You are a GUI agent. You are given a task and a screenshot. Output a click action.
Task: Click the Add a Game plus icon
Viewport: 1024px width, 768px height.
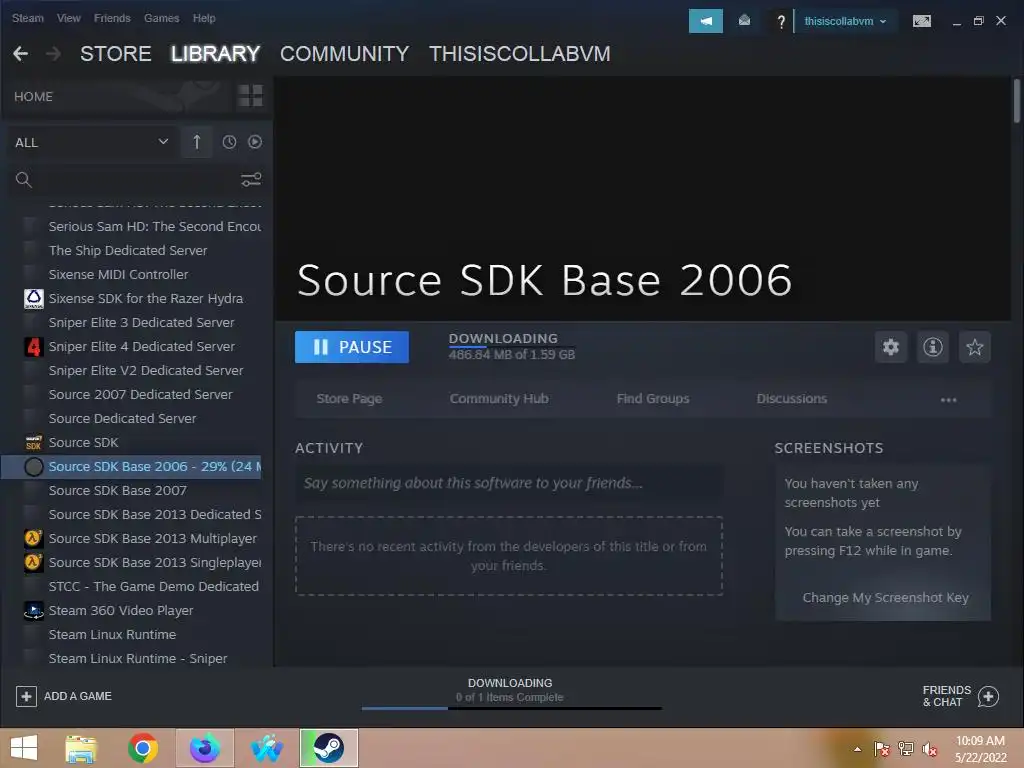point(26,696)
